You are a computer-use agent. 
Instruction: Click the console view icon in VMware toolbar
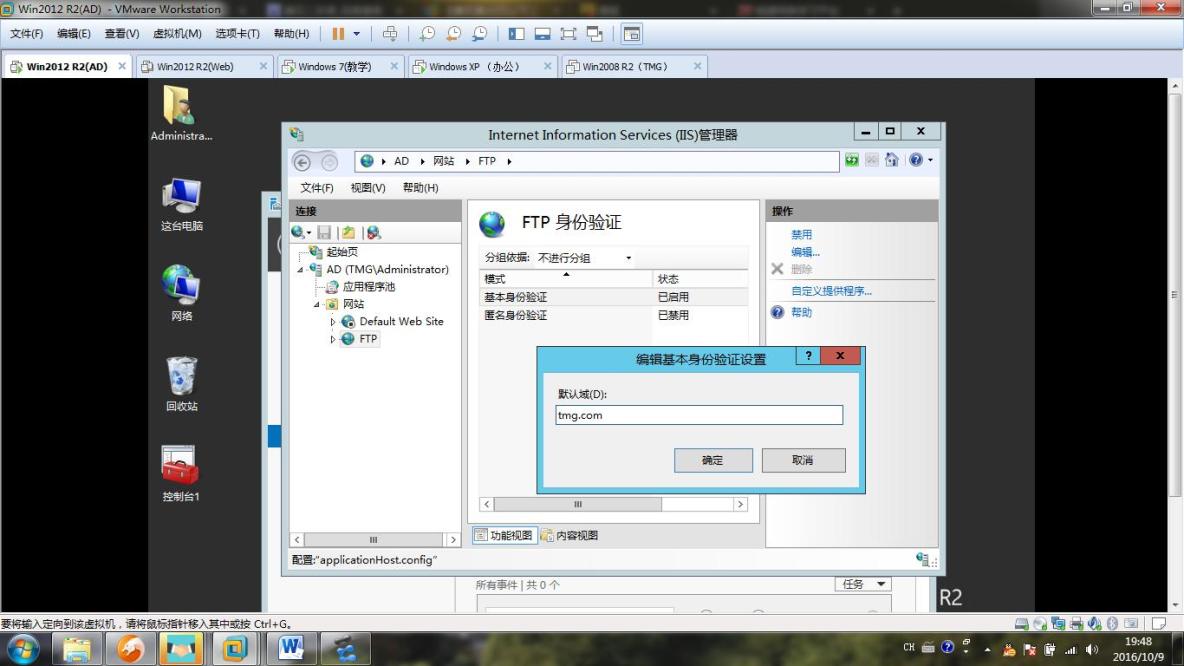[x=631, y=34]
